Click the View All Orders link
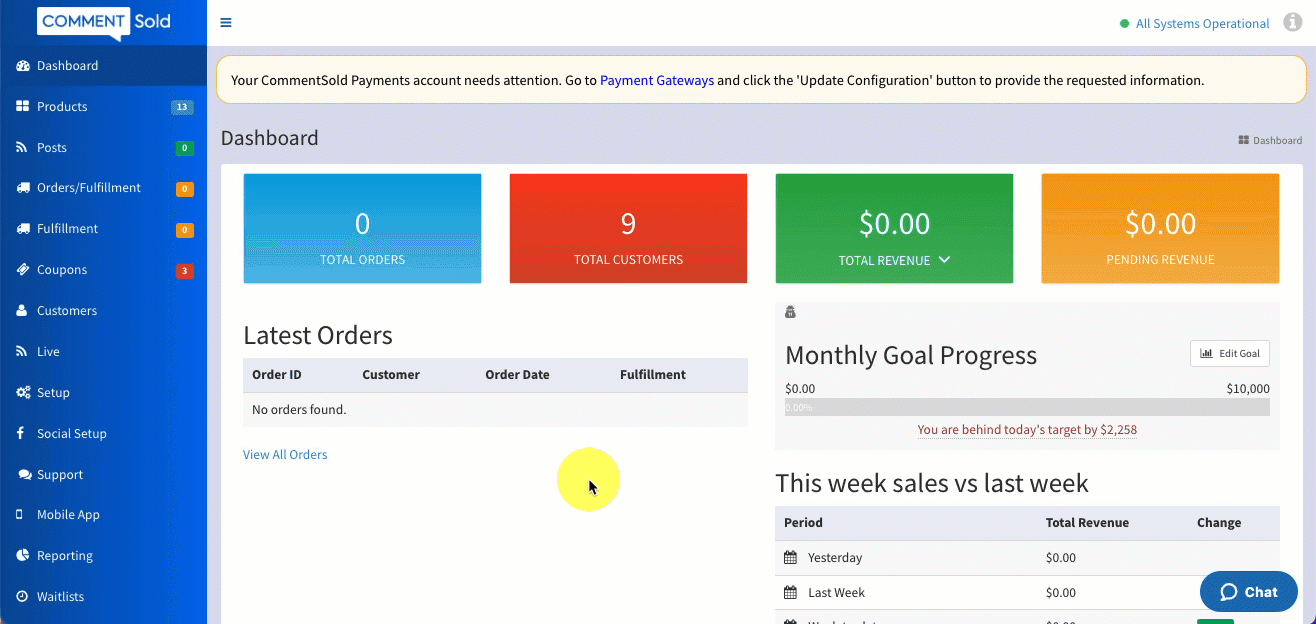 pyautogui.click(x=285, y=455)
